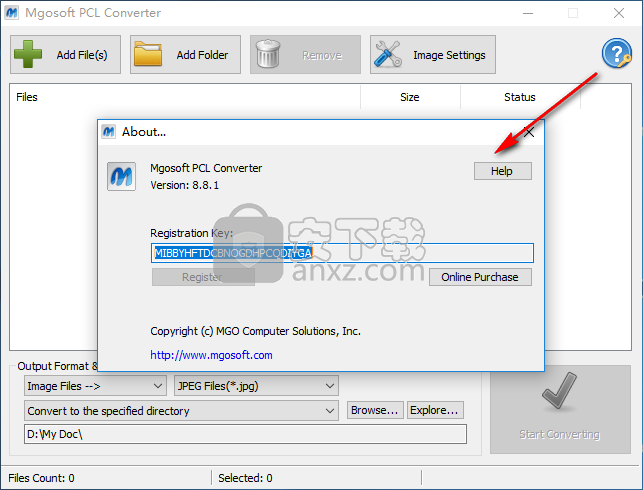Click the blue question mark help icon

pyautogui.click(x=616, y=53)
